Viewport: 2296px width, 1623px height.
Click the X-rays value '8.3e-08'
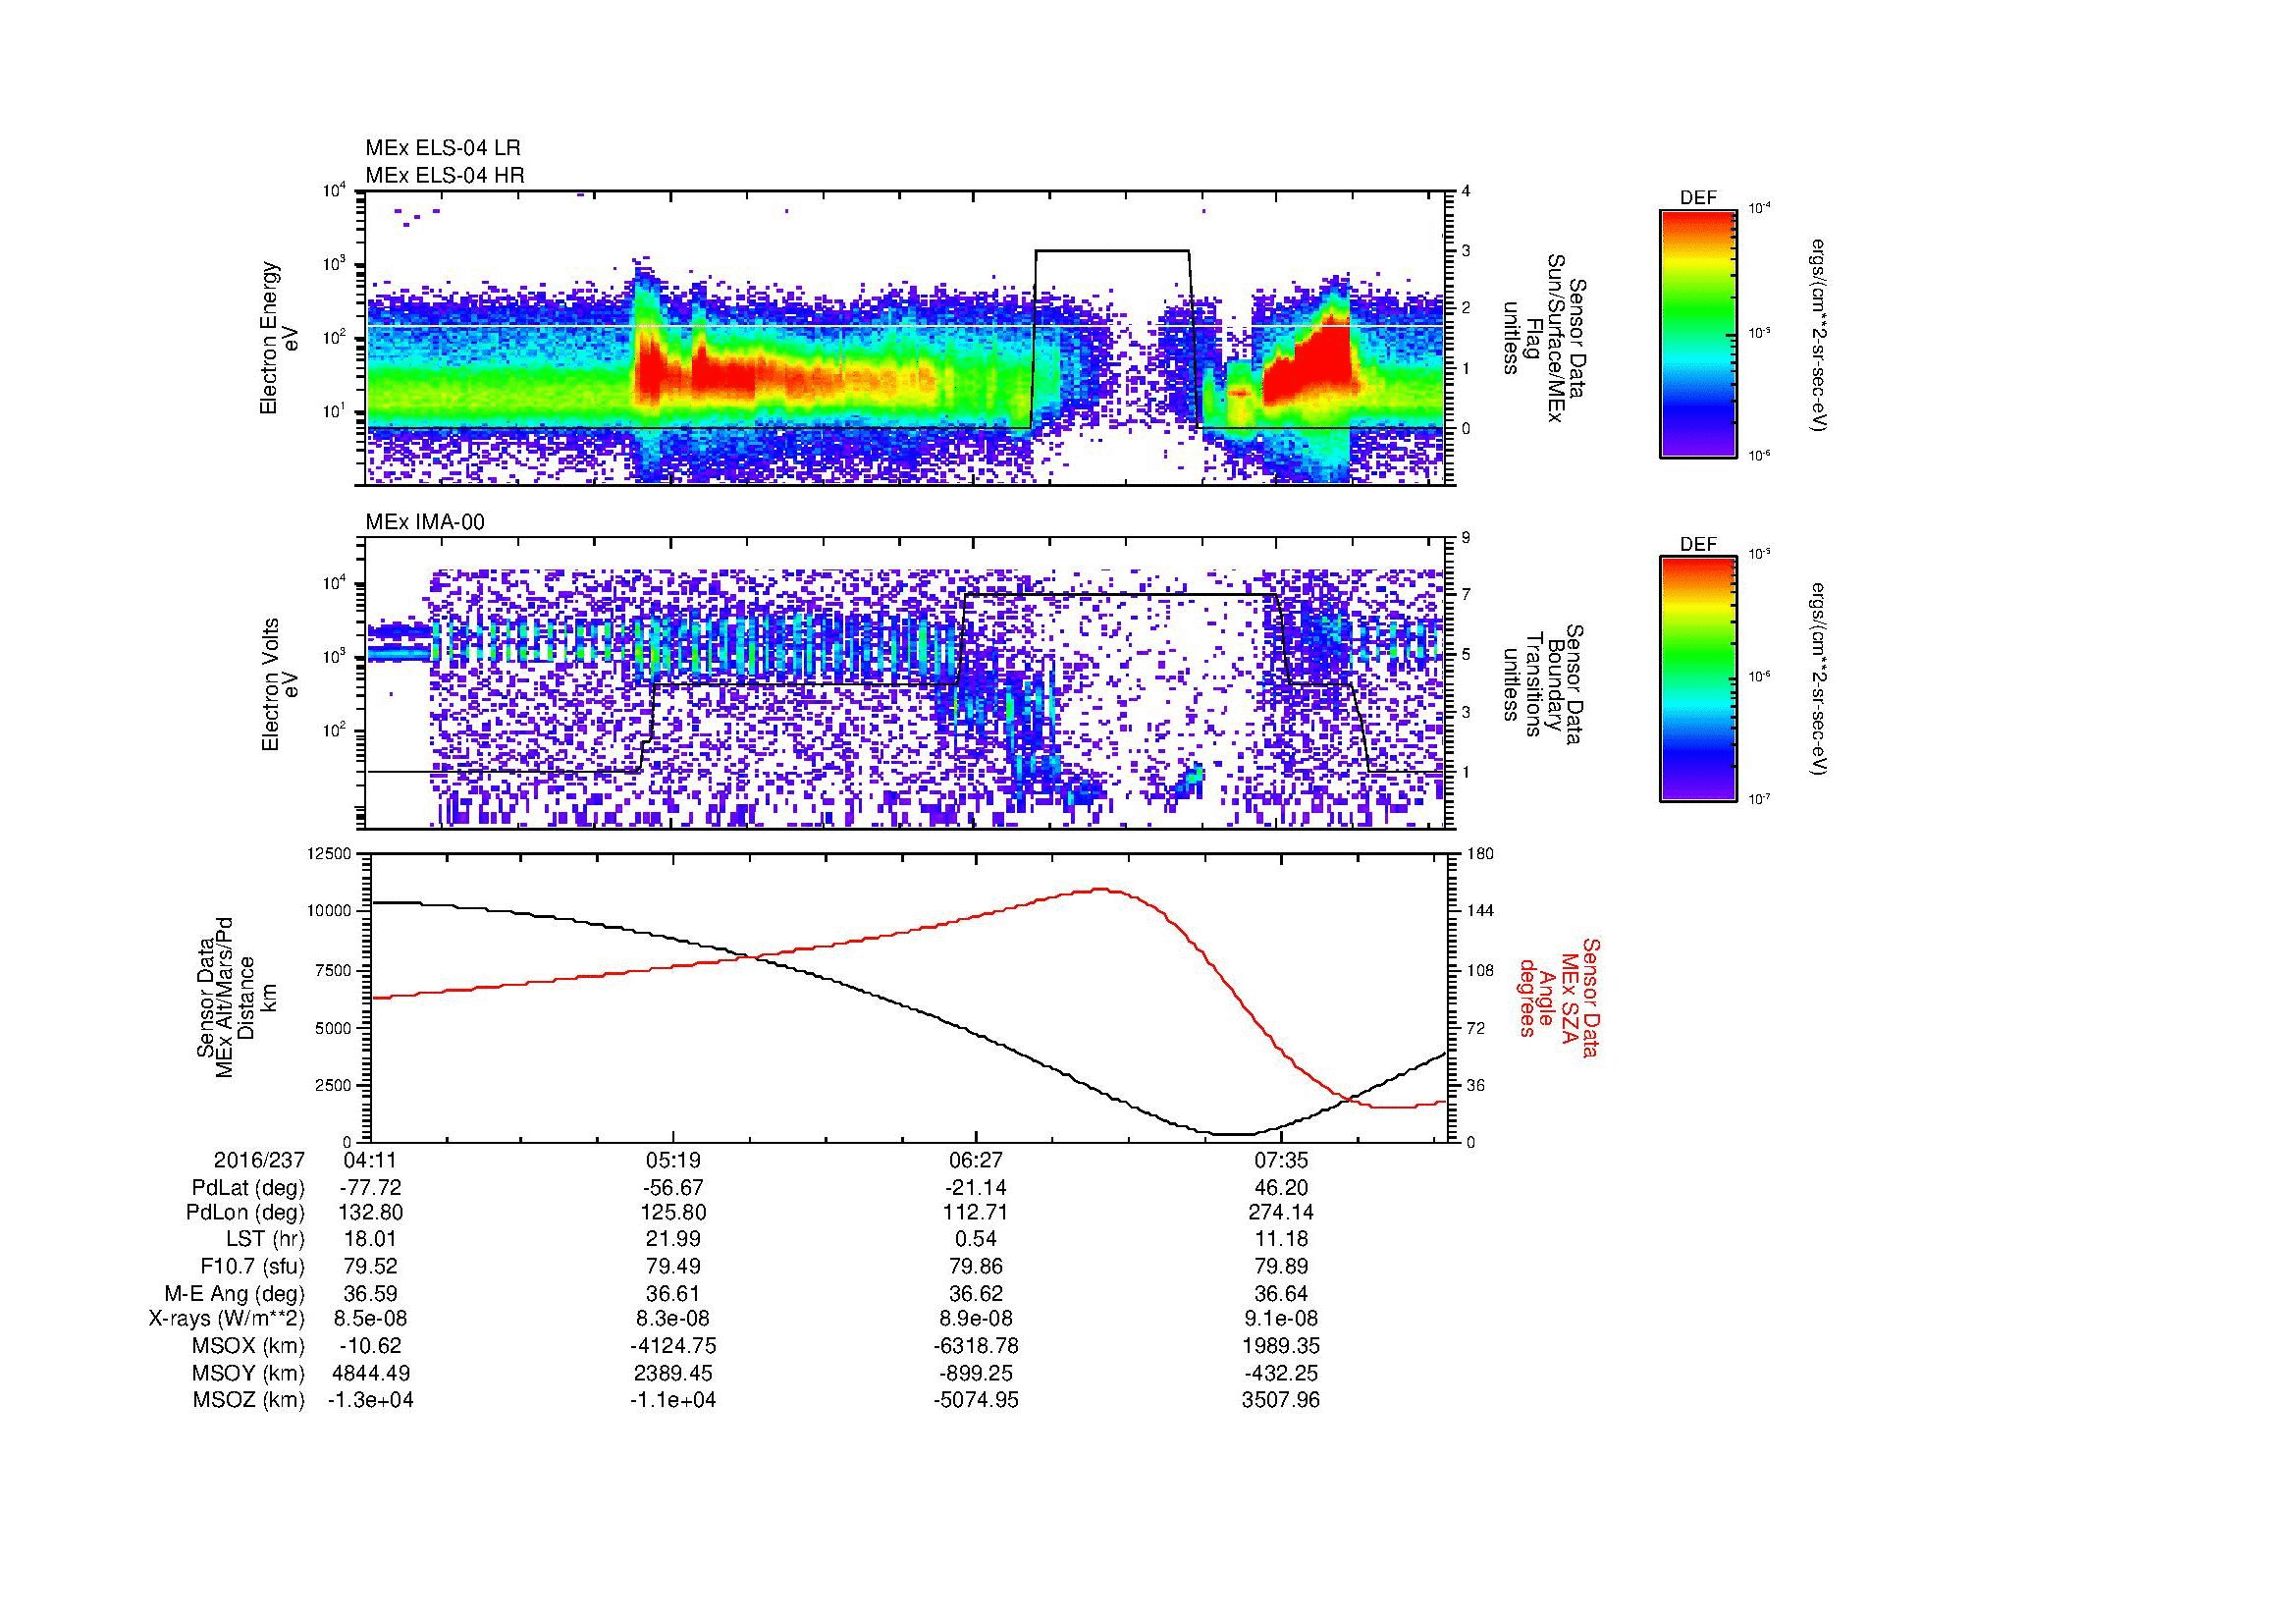pos(672,1319)
